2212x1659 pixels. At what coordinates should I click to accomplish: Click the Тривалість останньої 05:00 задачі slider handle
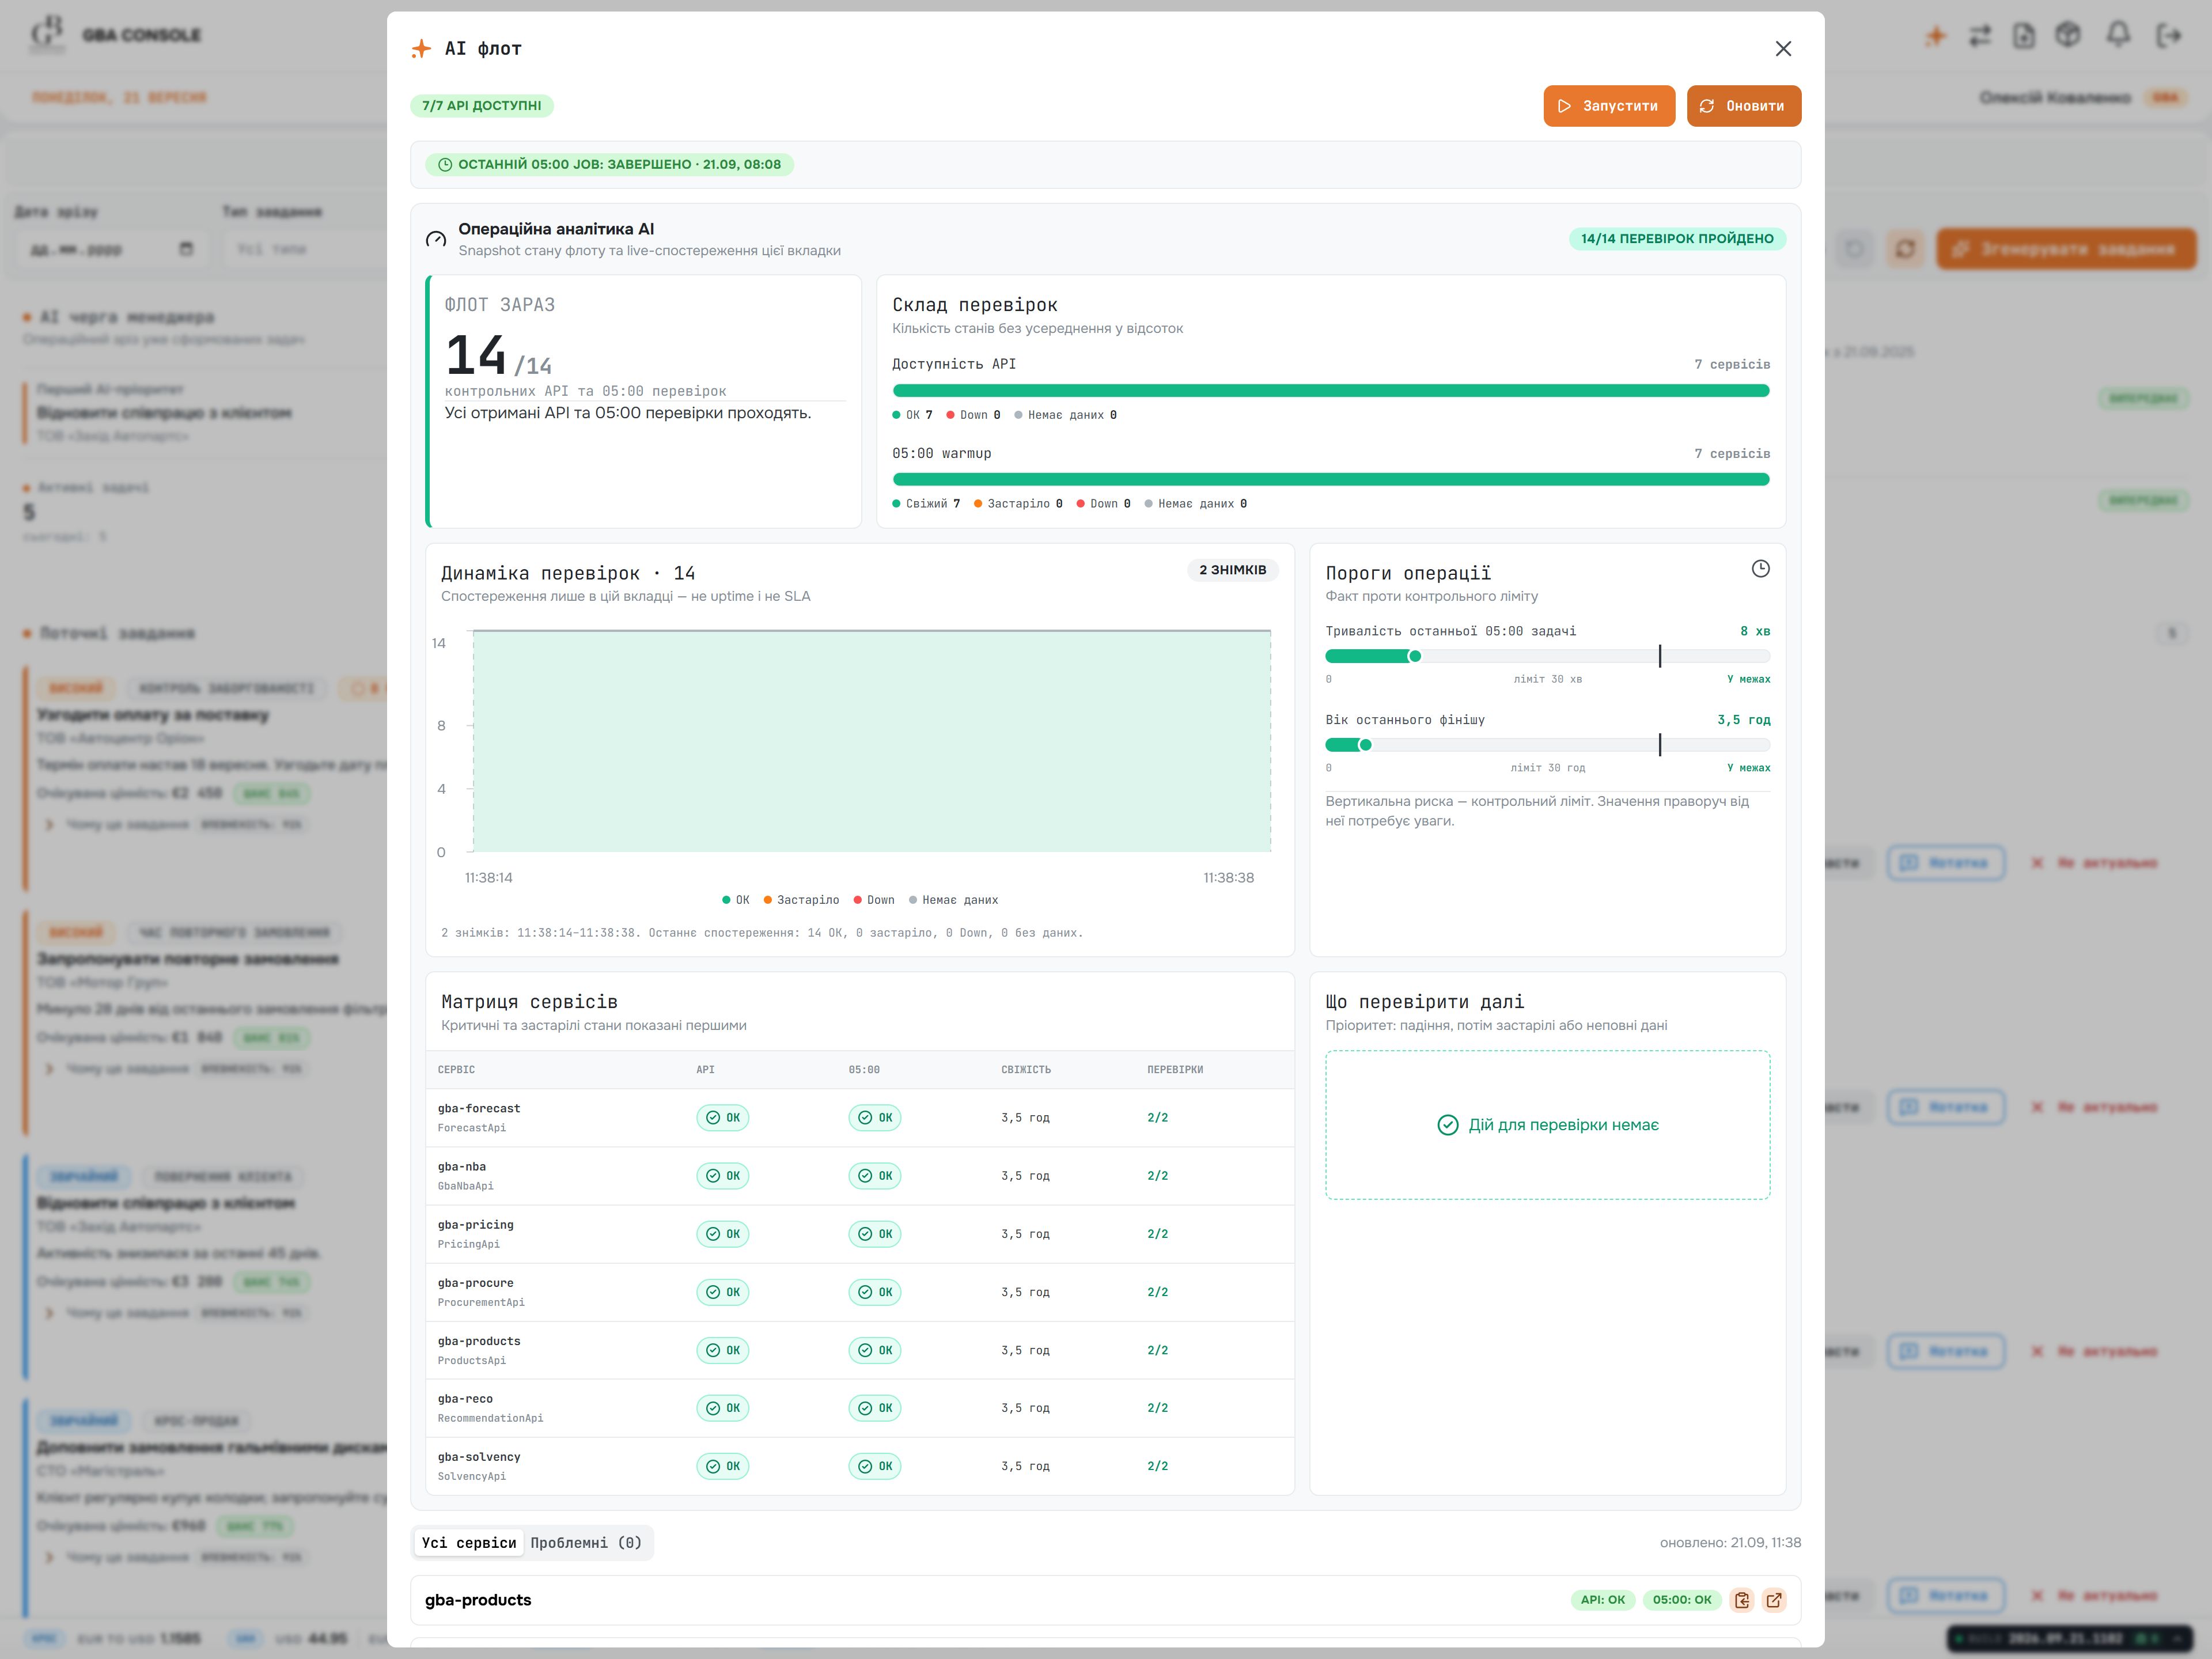click(x=1414, y=656)
